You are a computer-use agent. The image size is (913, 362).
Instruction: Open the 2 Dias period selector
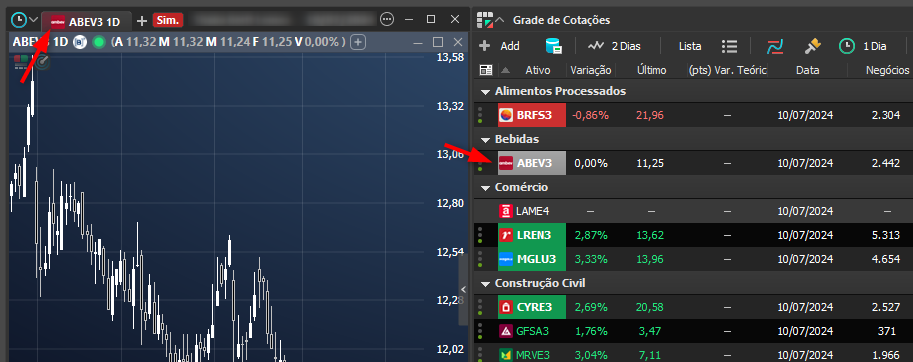(625, 46)
